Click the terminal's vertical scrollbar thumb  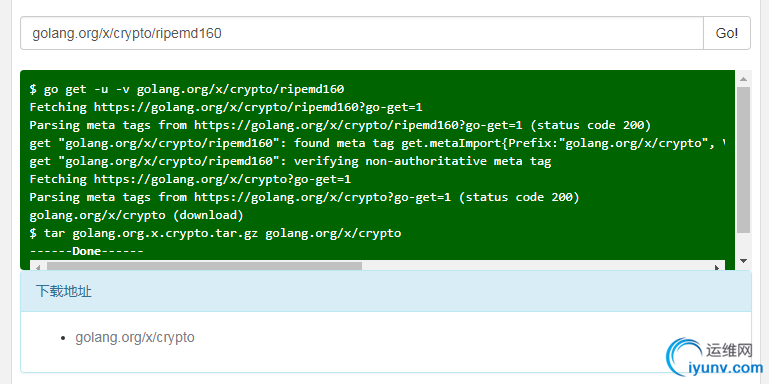[x=743, y=160]
